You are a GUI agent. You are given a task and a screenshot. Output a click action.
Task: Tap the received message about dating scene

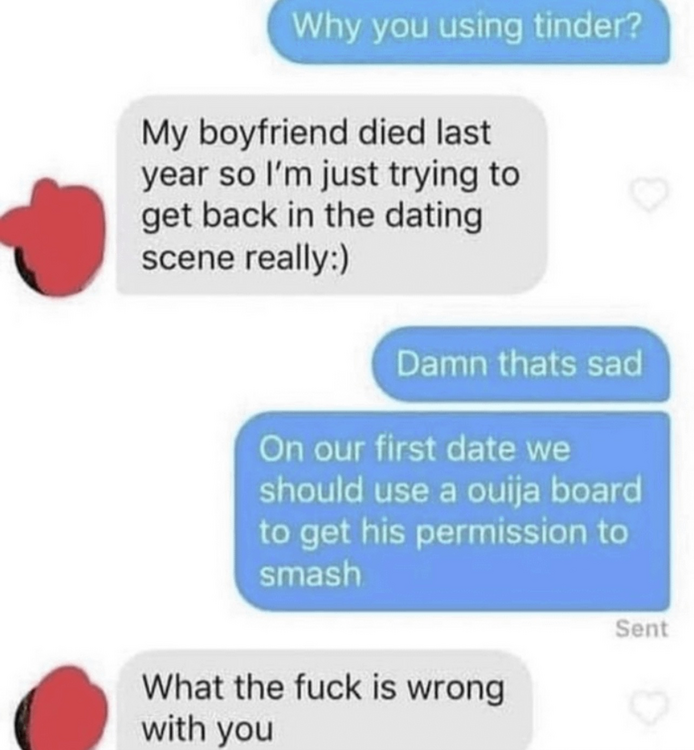[x=331, y=195]
